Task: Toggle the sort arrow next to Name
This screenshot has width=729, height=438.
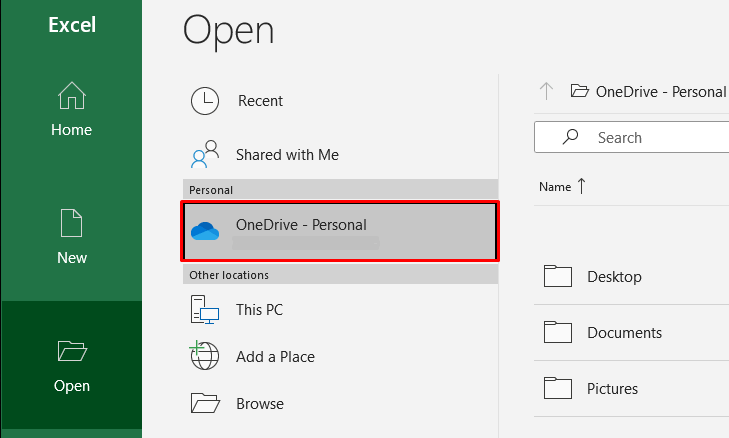Action: click(582, 186)
